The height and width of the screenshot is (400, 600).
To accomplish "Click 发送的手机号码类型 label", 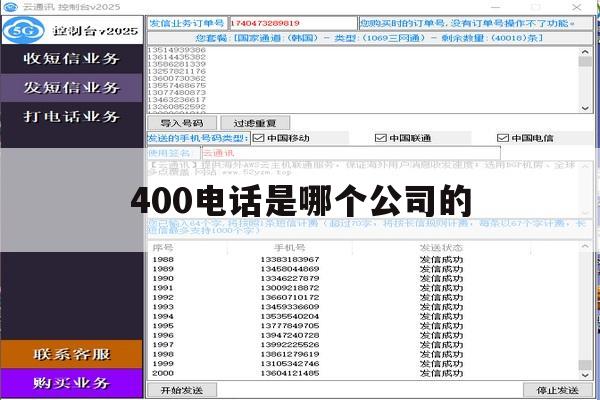I will tap(198, 138).
